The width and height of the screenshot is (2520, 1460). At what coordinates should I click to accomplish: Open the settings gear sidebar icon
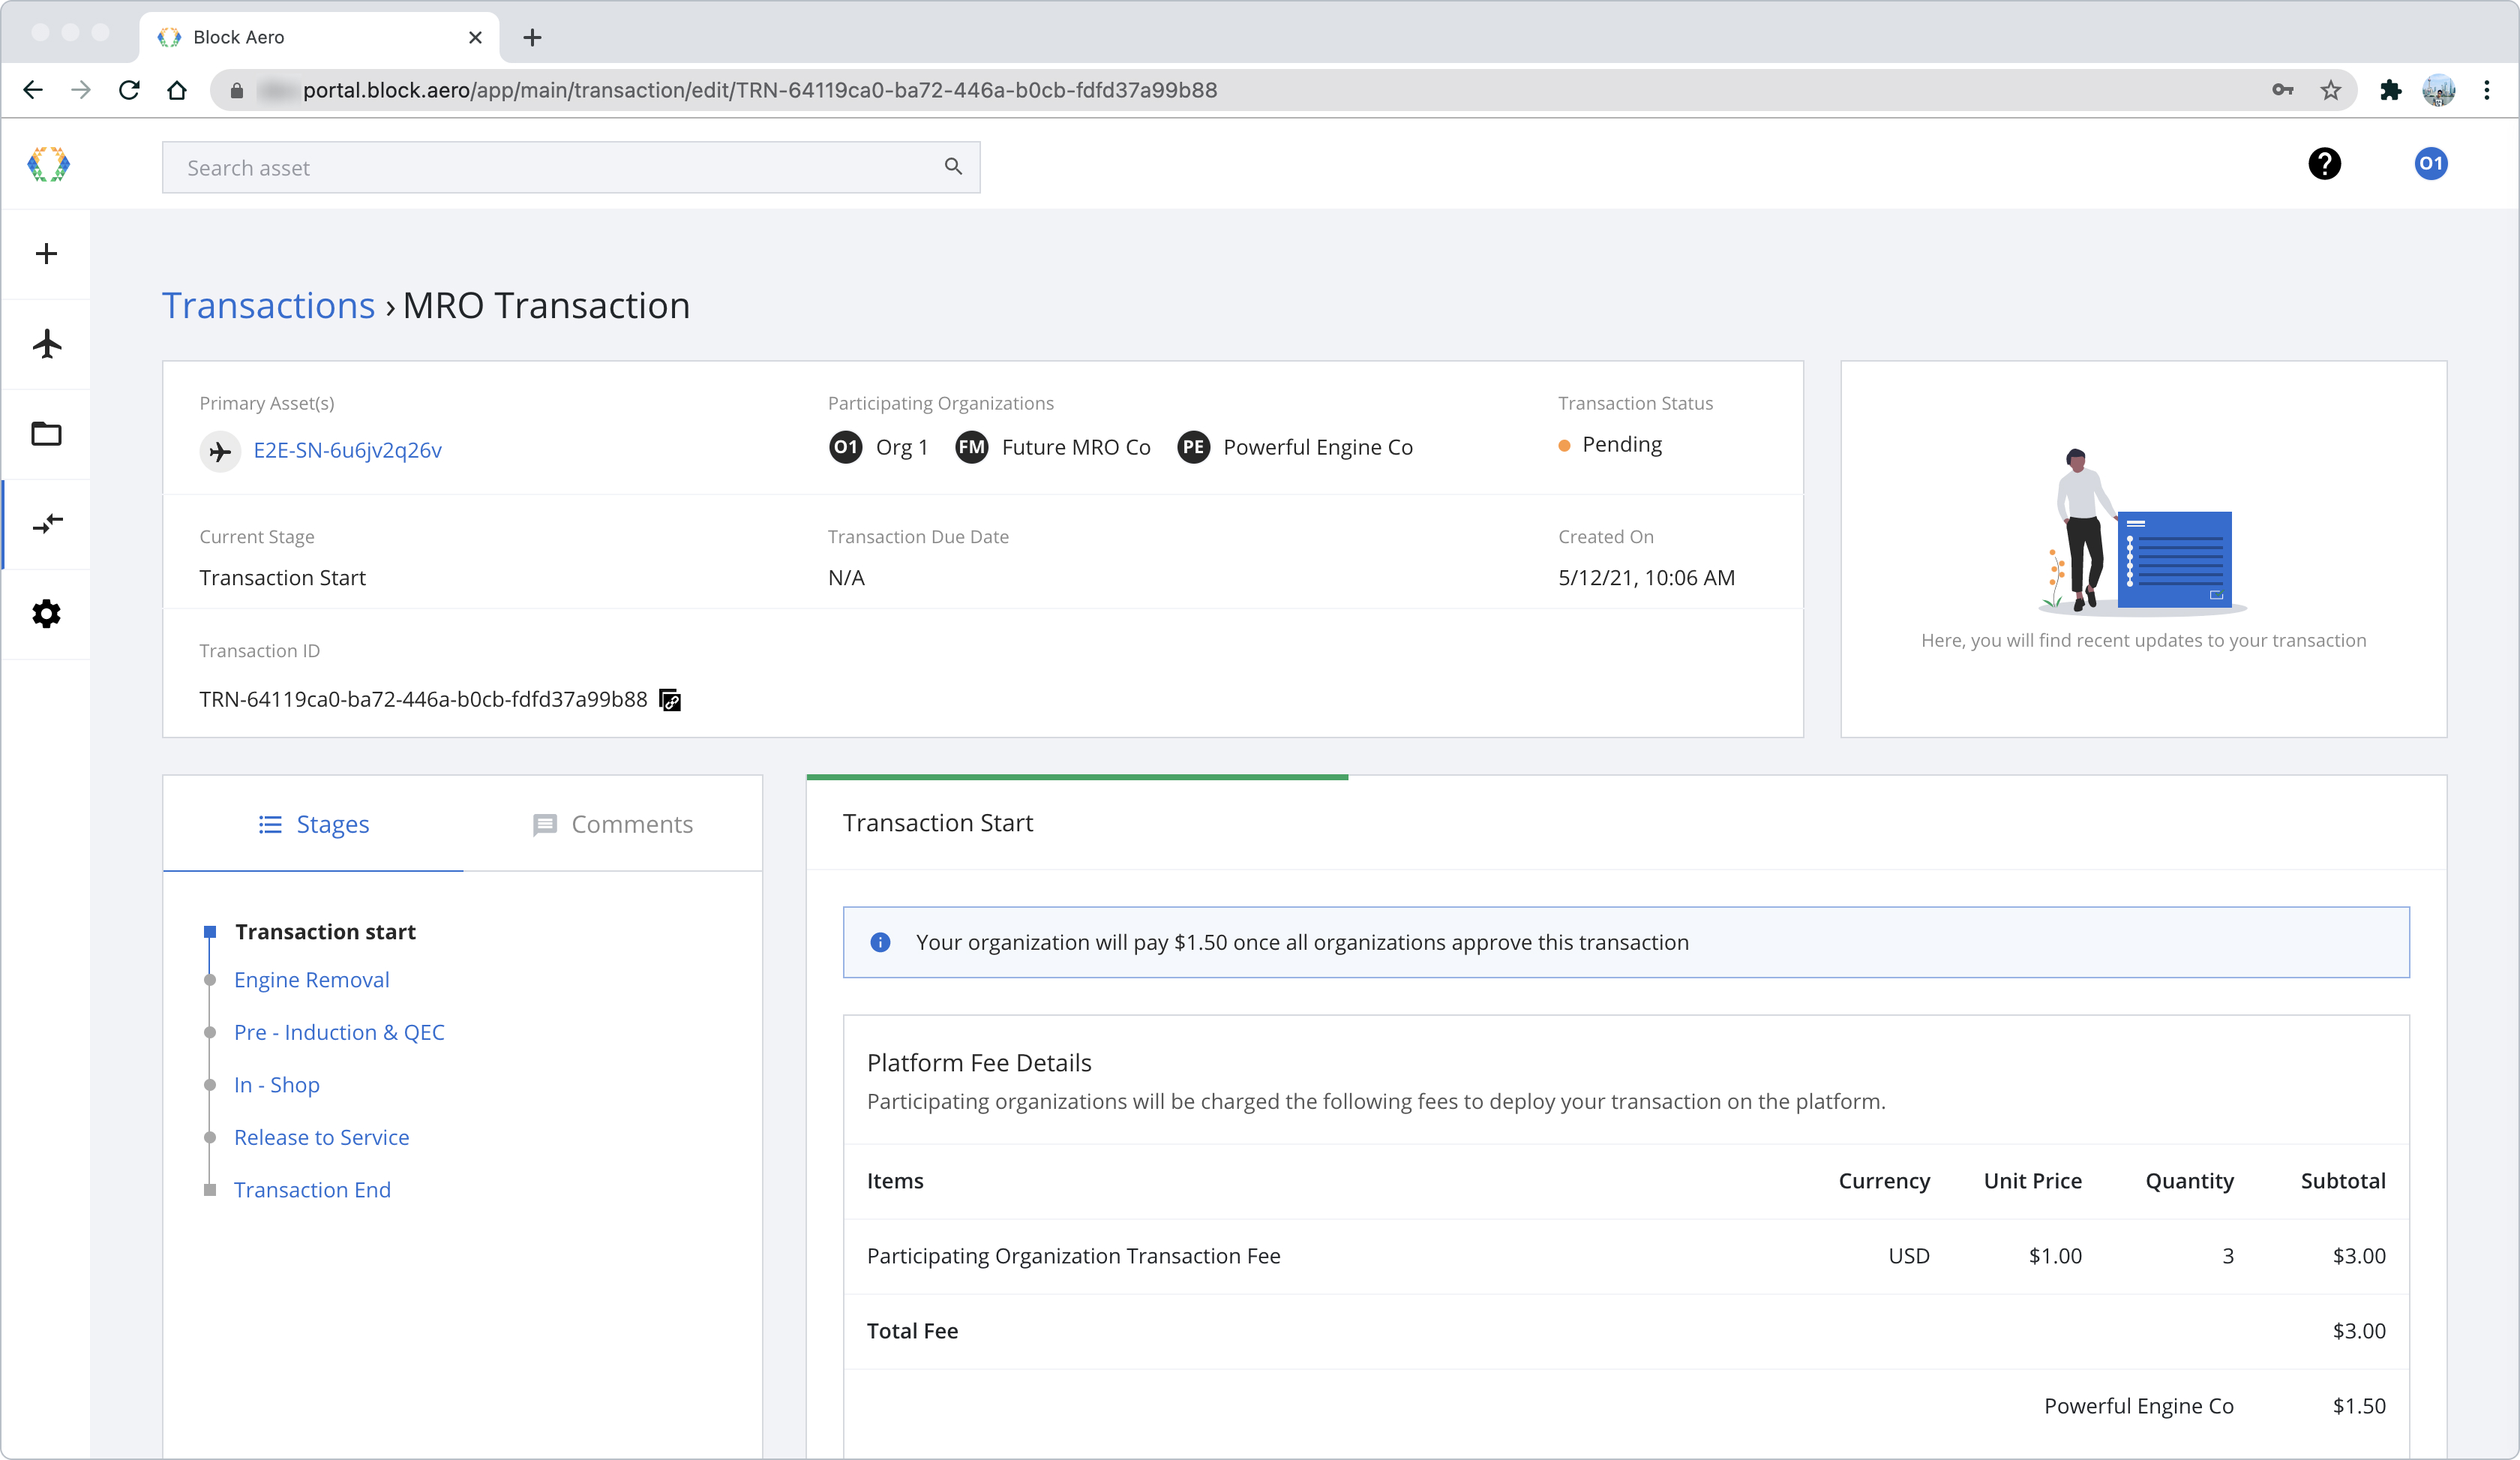46,614
